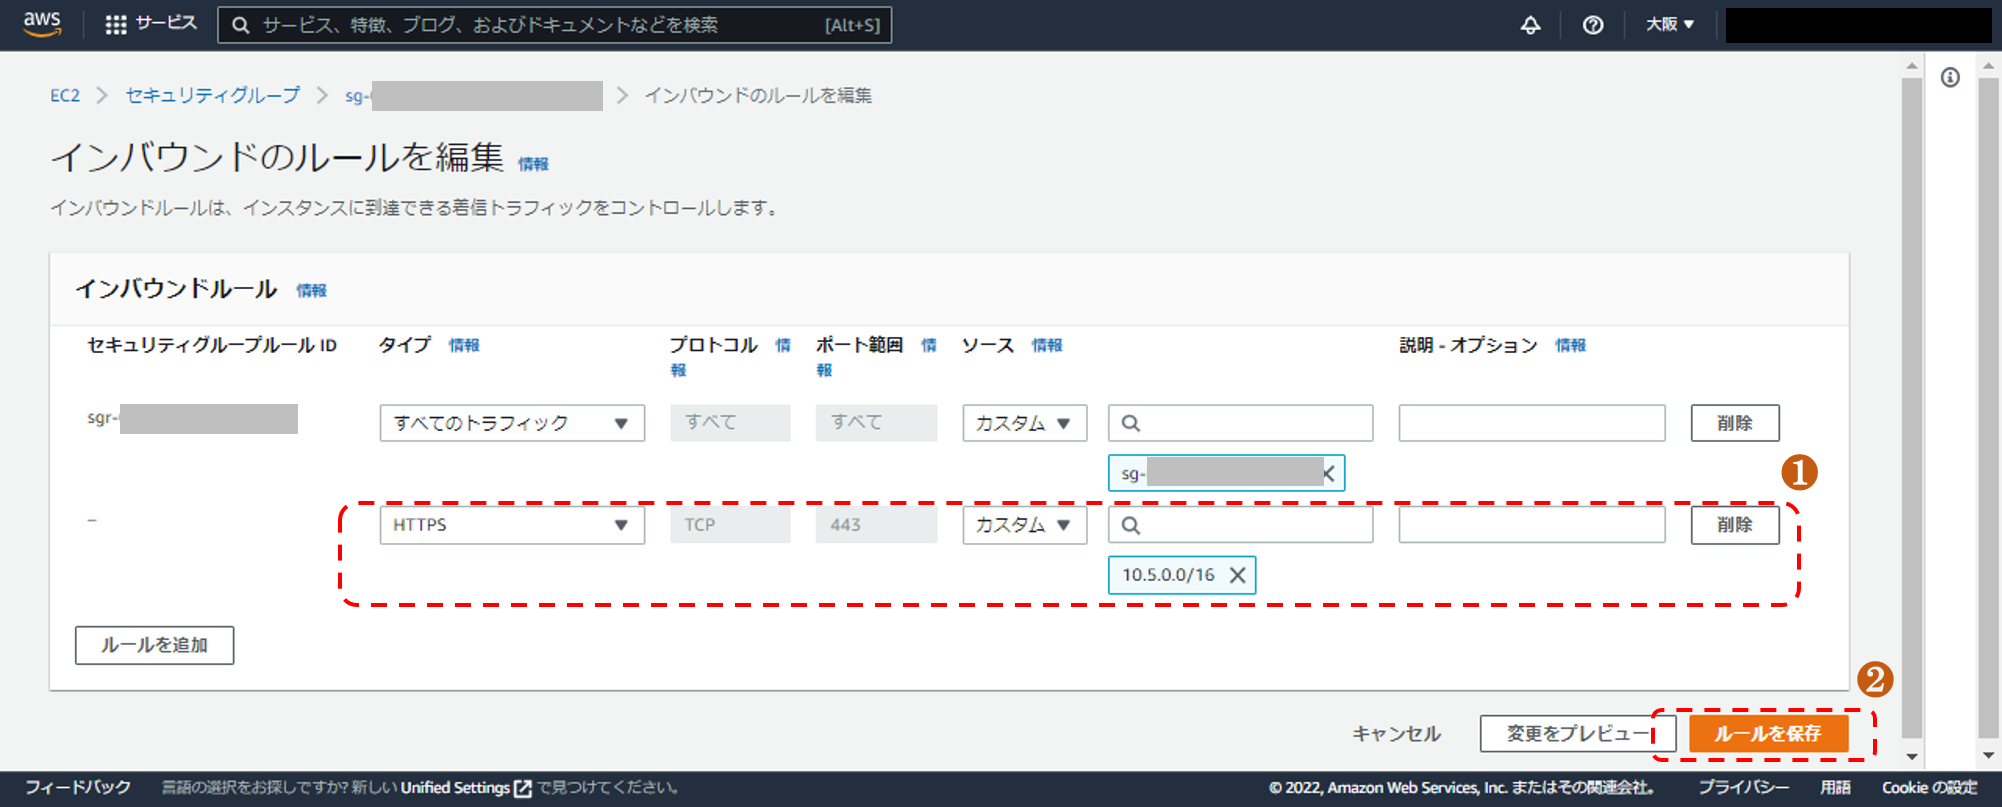The width and height of the screenshot is (2002, 807).
Task: Open the info panel circle icon
Action: pyautogui.click(x=1950, y=78)
